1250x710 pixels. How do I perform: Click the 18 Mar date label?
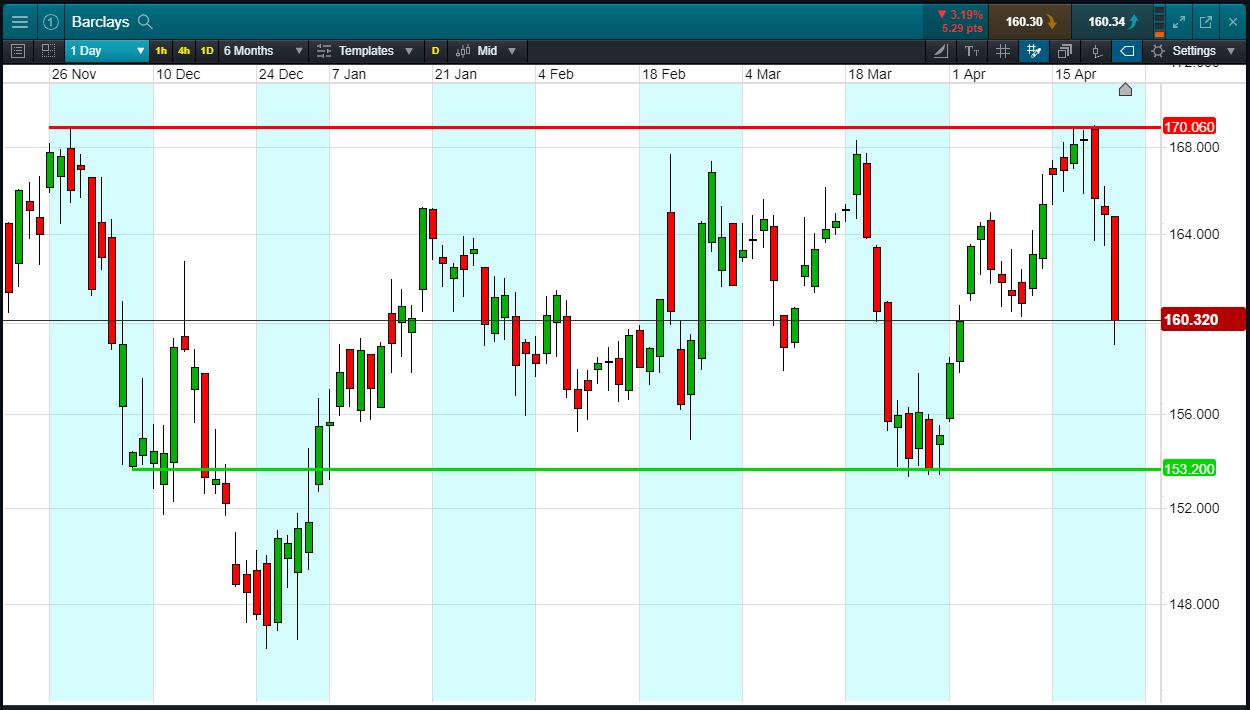(870, 74)
